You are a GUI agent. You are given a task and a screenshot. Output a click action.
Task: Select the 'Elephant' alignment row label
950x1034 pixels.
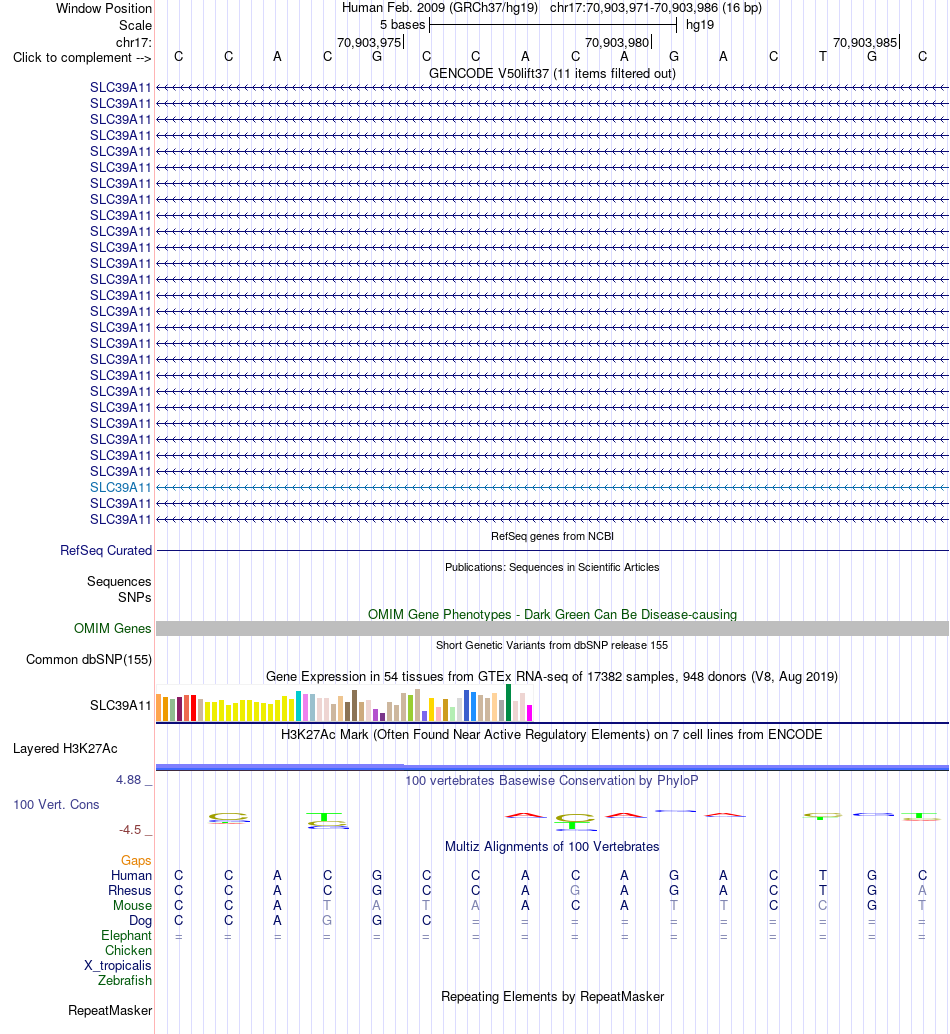[x=127, y=936]
